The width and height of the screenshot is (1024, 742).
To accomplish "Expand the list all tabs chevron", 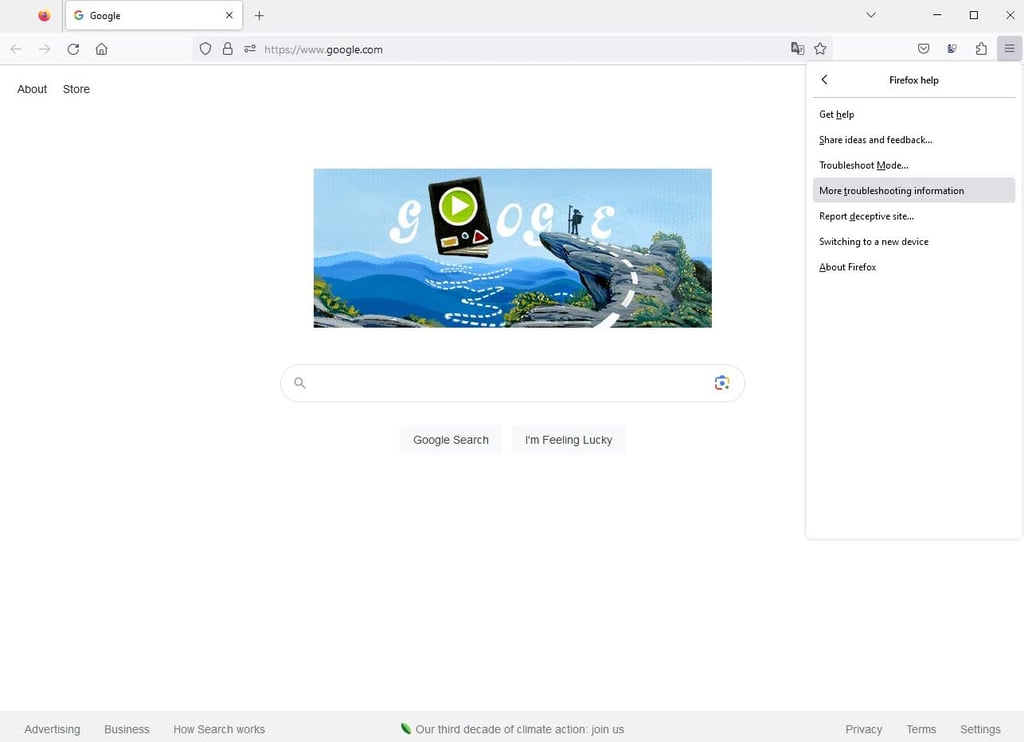I will click(871, 15).
